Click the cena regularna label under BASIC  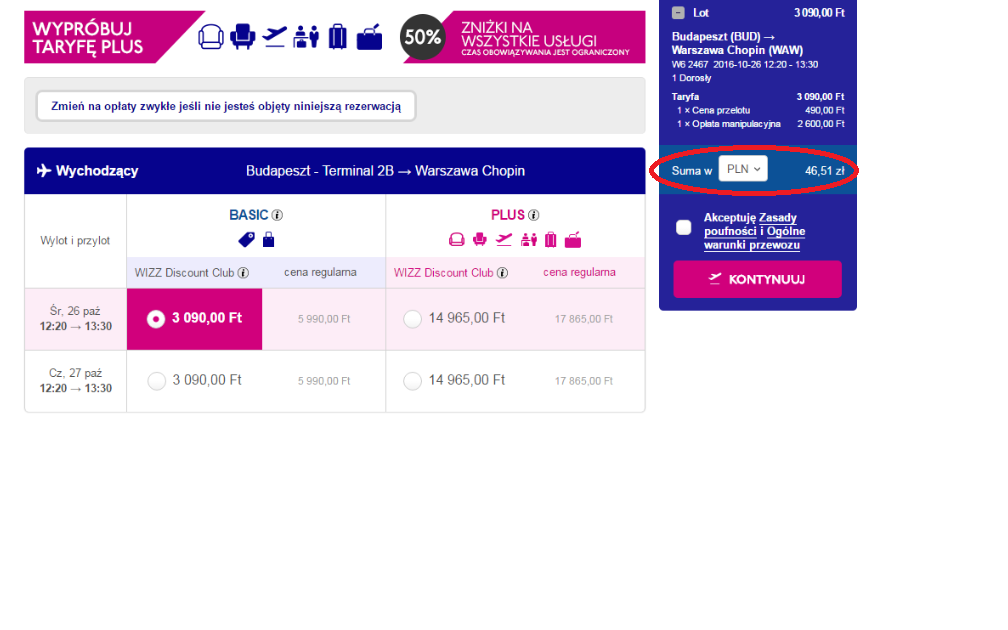[x=320, y=273]
